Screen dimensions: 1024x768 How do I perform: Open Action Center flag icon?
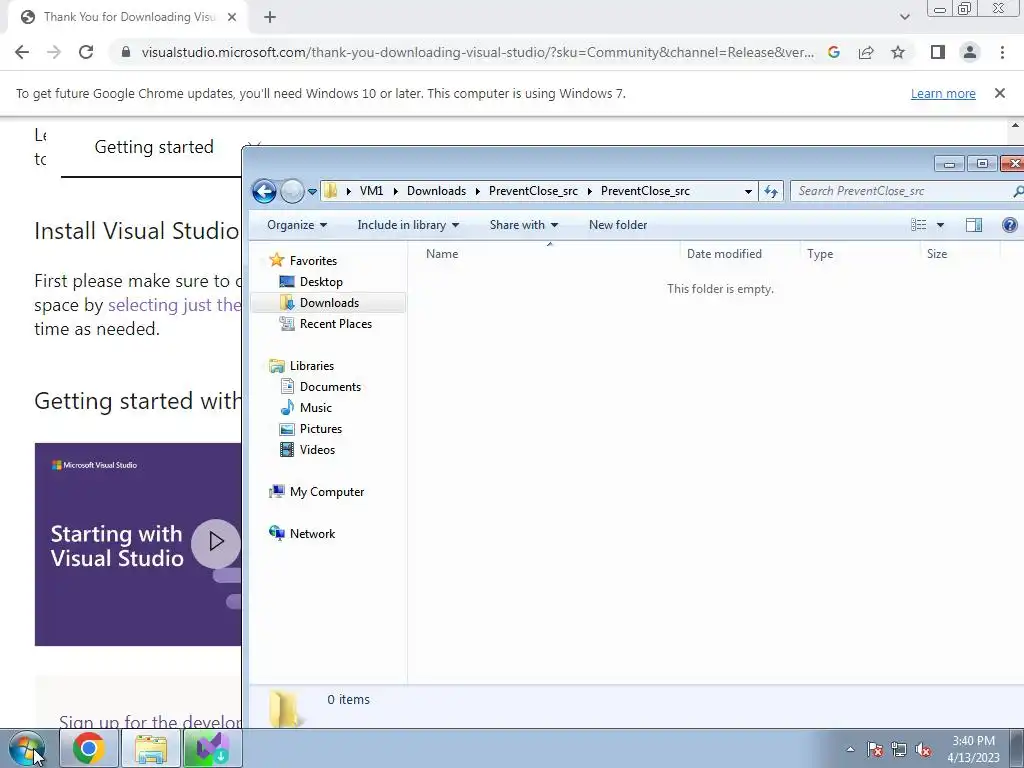pos(874,749)
